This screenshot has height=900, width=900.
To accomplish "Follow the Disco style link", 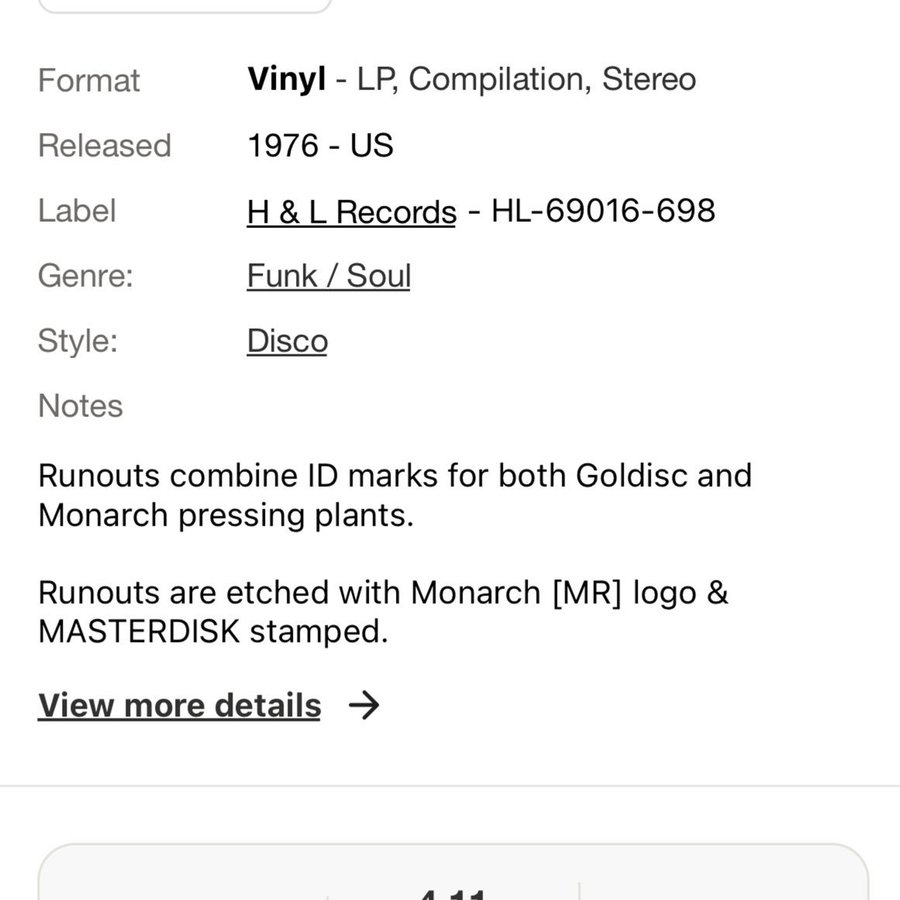I will click(287, 341).
